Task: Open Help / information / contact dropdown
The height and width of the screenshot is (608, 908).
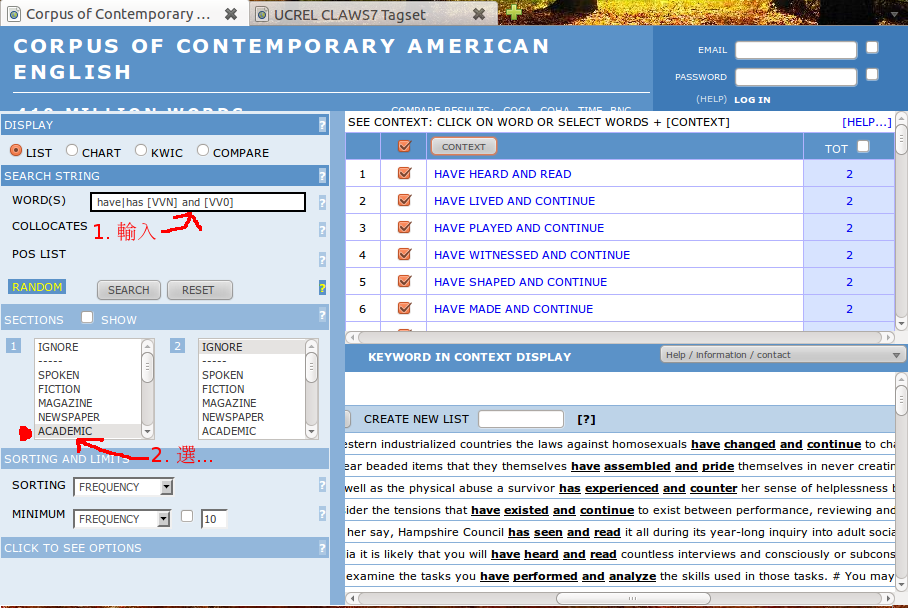Action: pos(782,354)
